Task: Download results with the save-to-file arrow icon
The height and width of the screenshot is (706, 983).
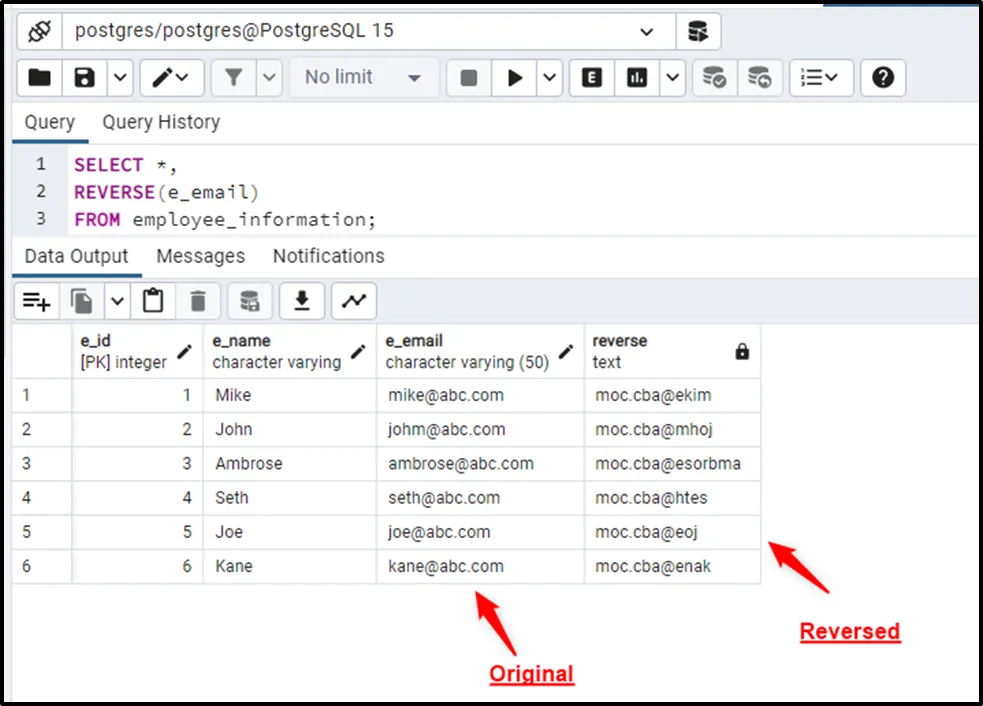Action: 301,300
